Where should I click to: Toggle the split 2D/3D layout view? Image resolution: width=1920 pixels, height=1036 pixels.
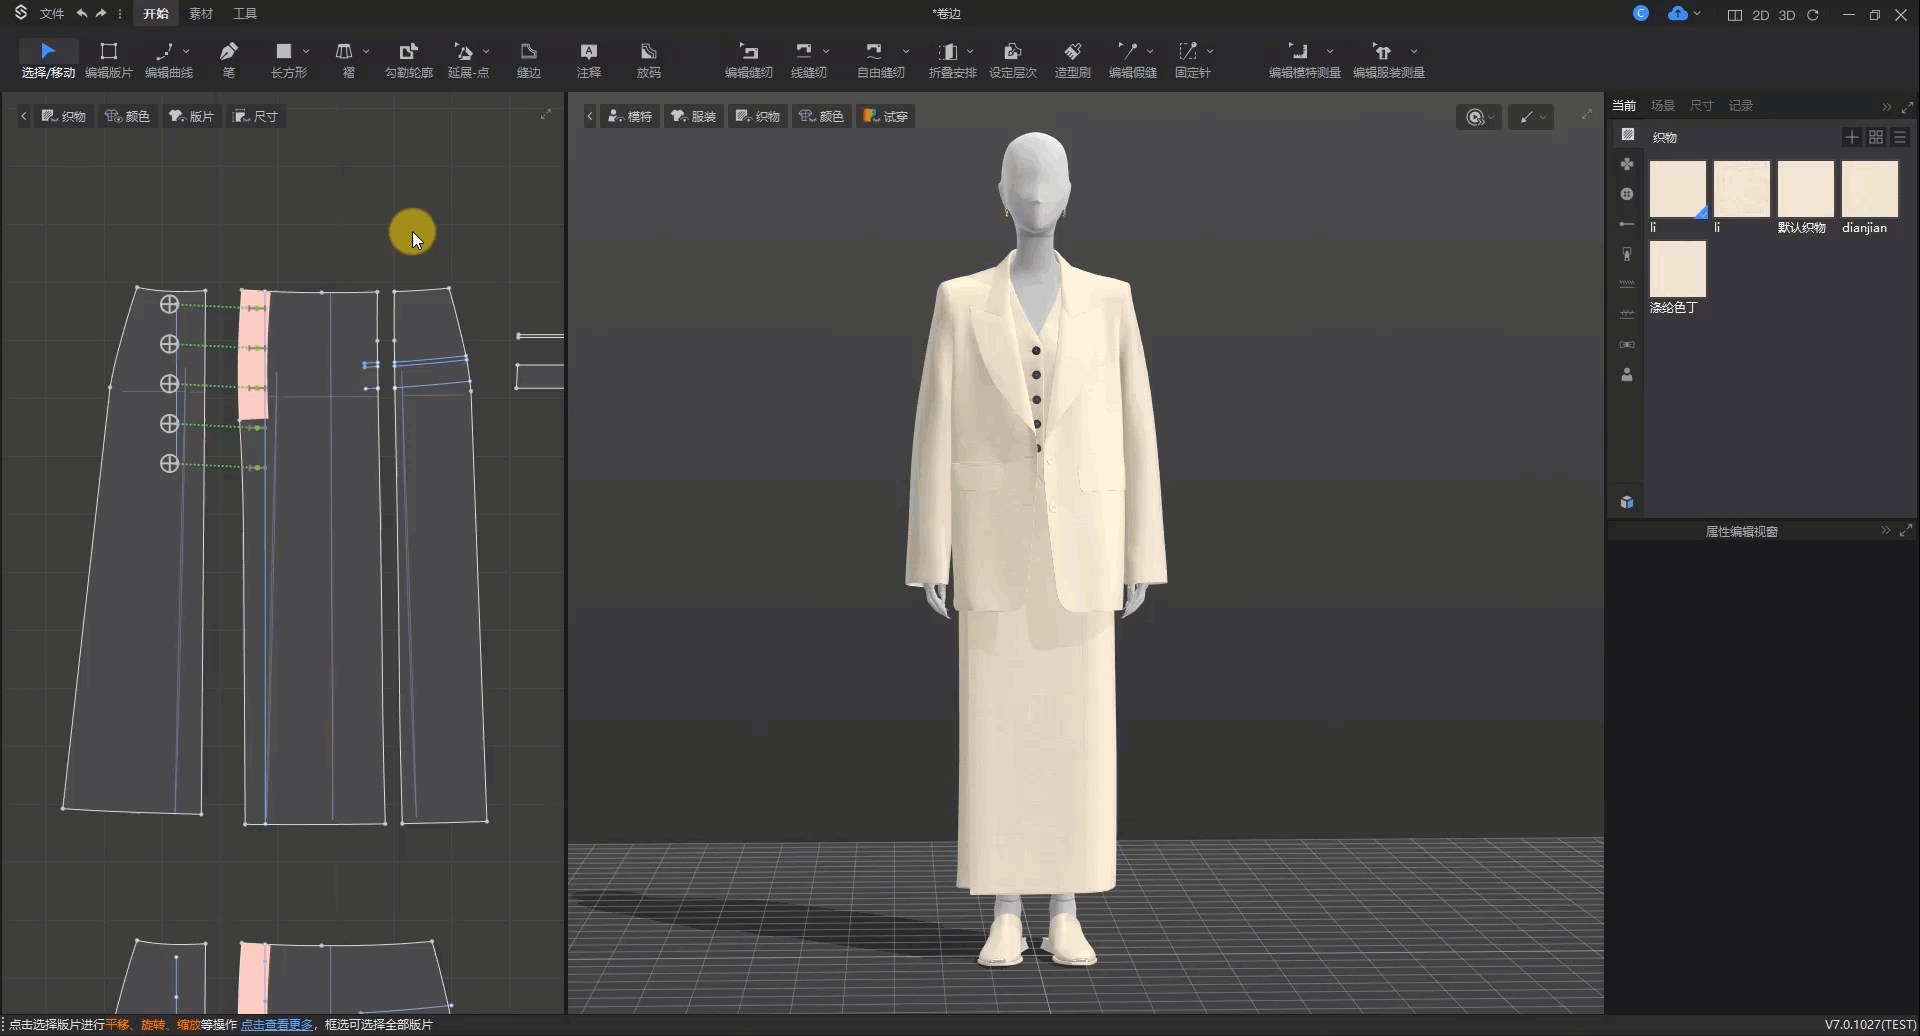click(x=1734, y=15)
